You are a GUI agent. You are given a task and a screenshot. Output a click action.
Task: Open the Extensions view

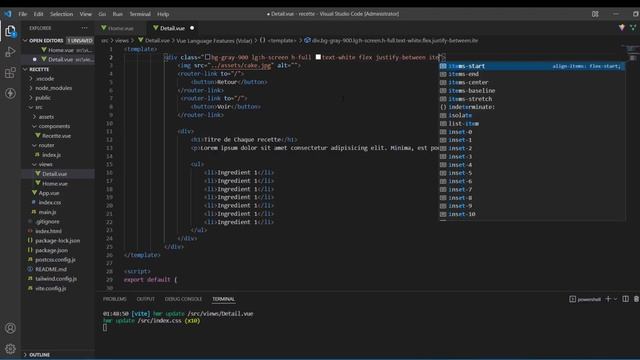point(10,73)
